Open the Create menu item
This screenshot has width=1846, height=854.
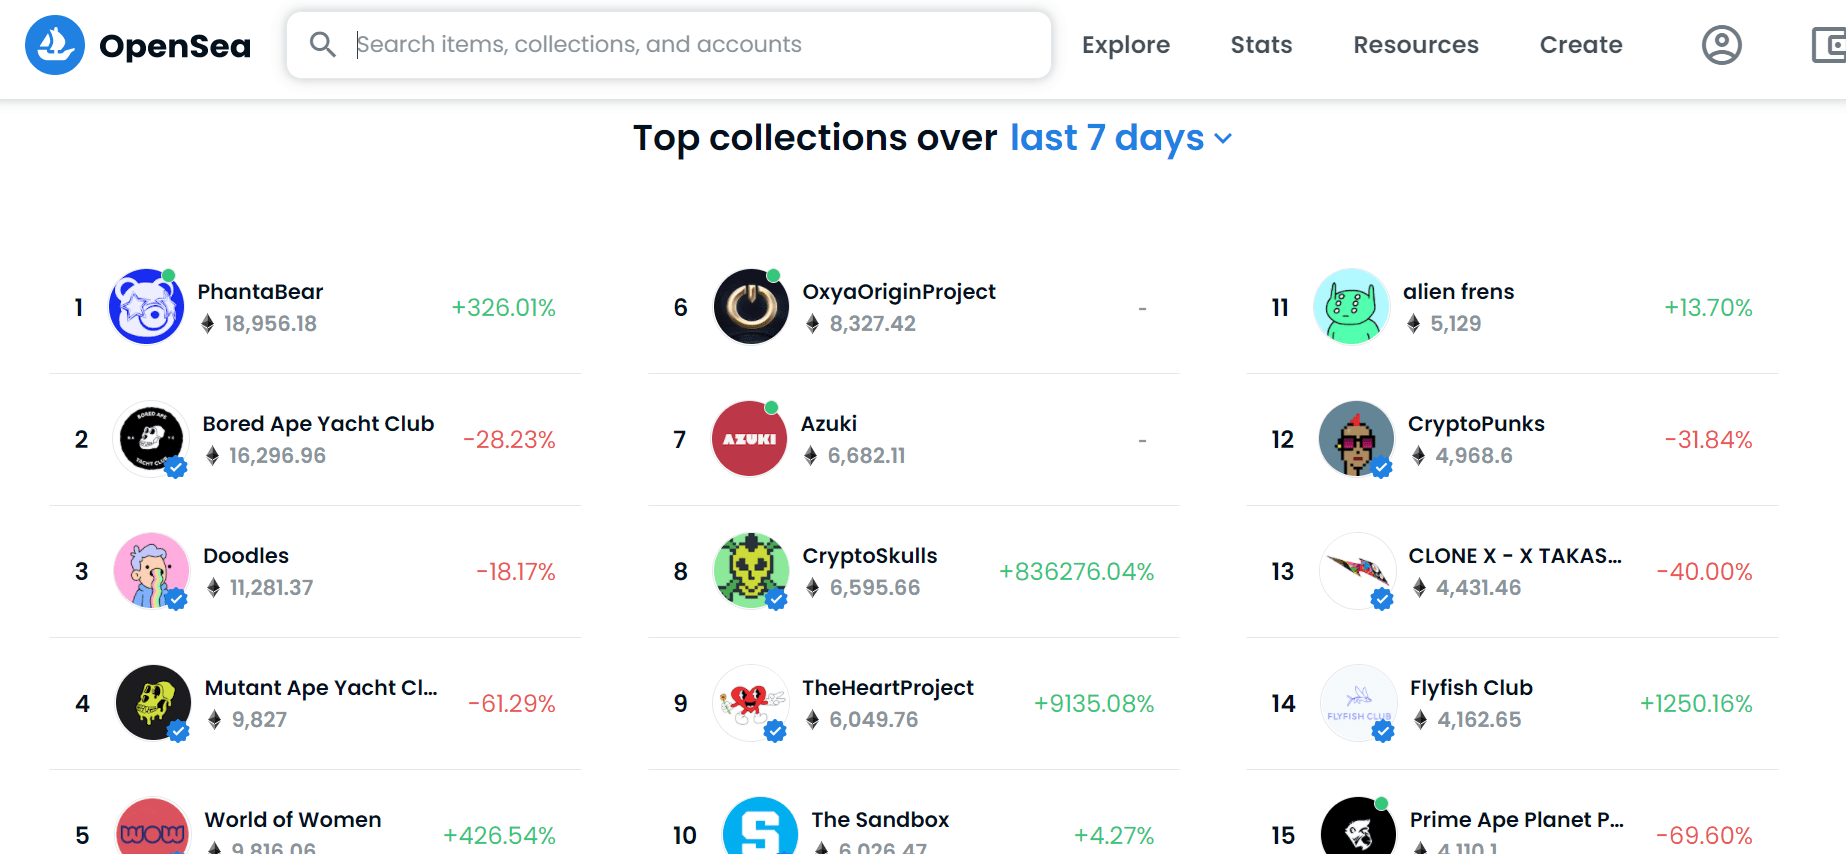click(1581, 45)
